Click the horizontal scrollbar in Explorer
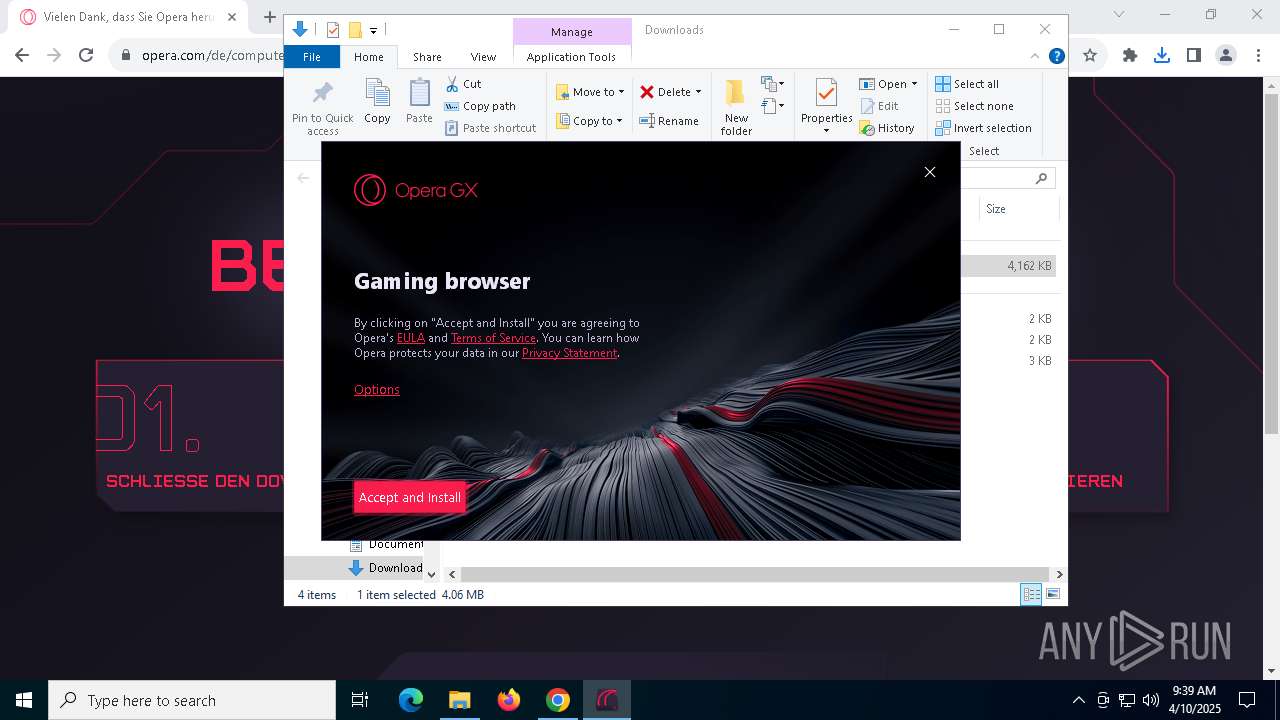The height and width of the screenshot is (720, 1280). pyautogui.click(x=755, y=574)
